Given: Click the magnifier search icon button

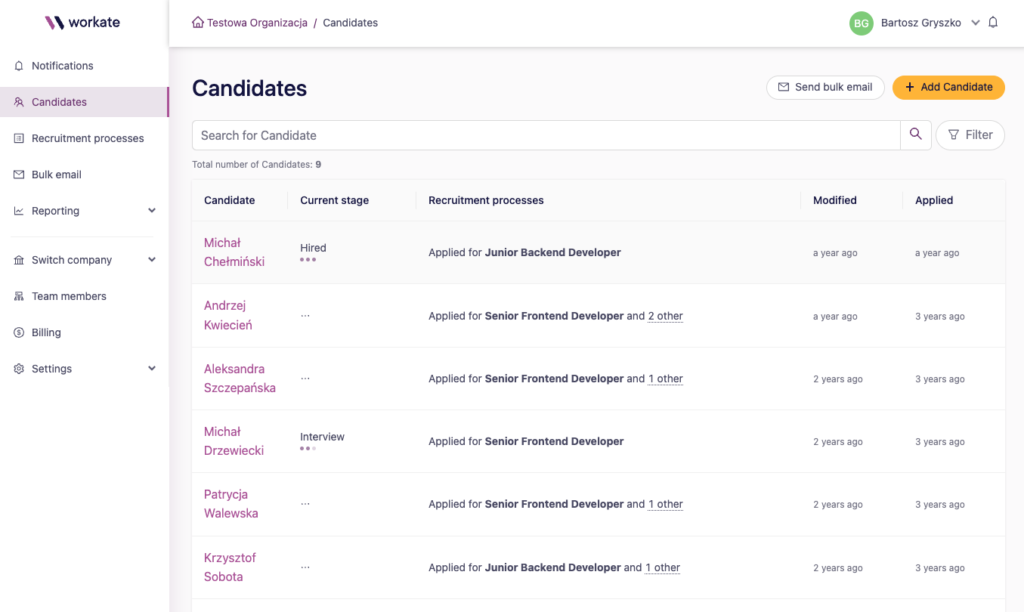Looking at the screenshot, I should pos(916,135).
